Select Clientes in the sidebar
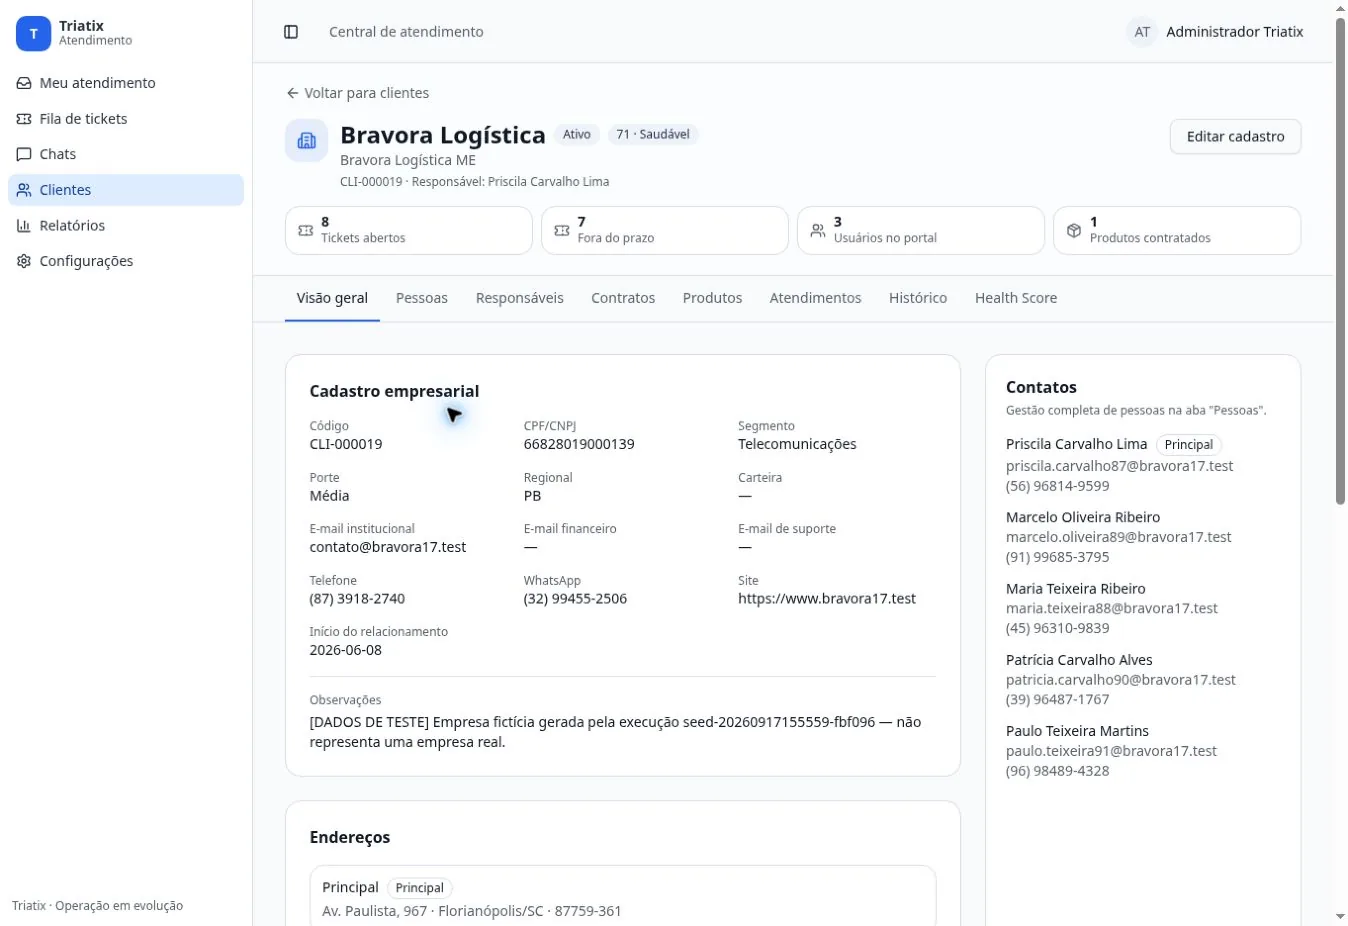This screenshot has height=926, width=1348. (x=126, y=190)
